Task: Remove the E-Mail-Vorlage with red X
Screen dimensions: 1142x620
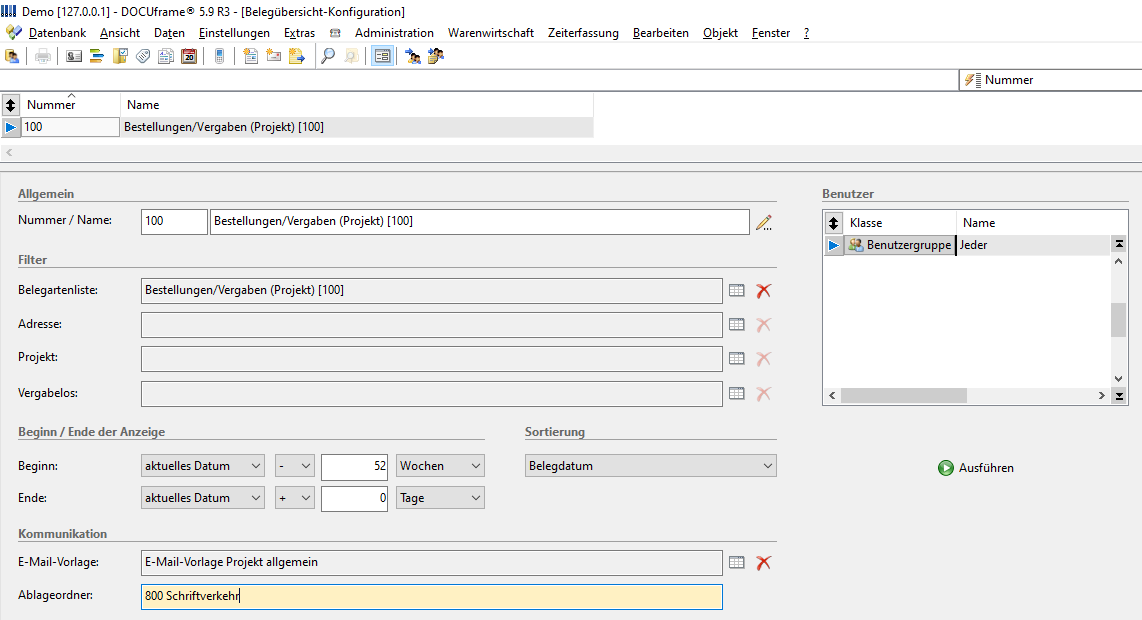Action: click(x=763, y=562)
